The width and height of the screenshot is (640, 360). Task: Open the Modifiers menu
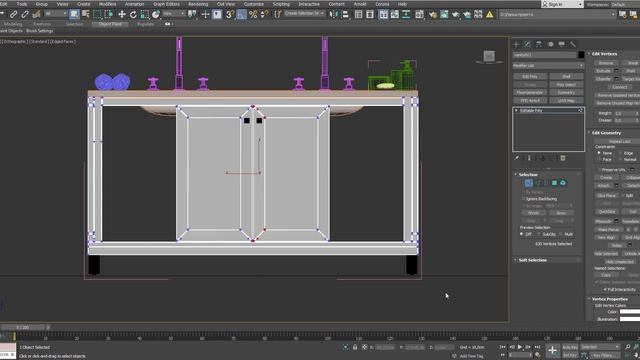[x=108, y=4]
